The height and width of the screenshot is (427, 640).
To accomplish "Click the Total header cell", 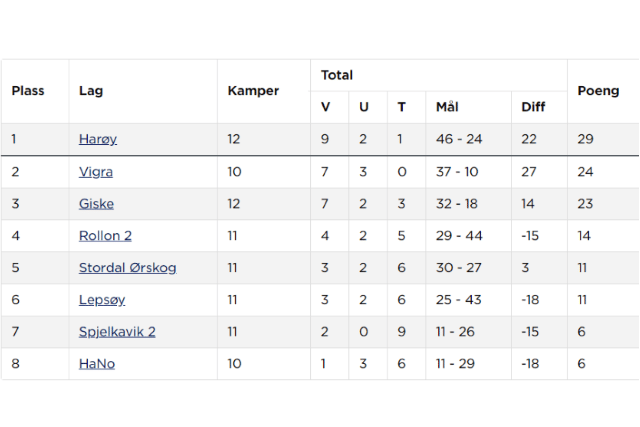I will [337, 75].
